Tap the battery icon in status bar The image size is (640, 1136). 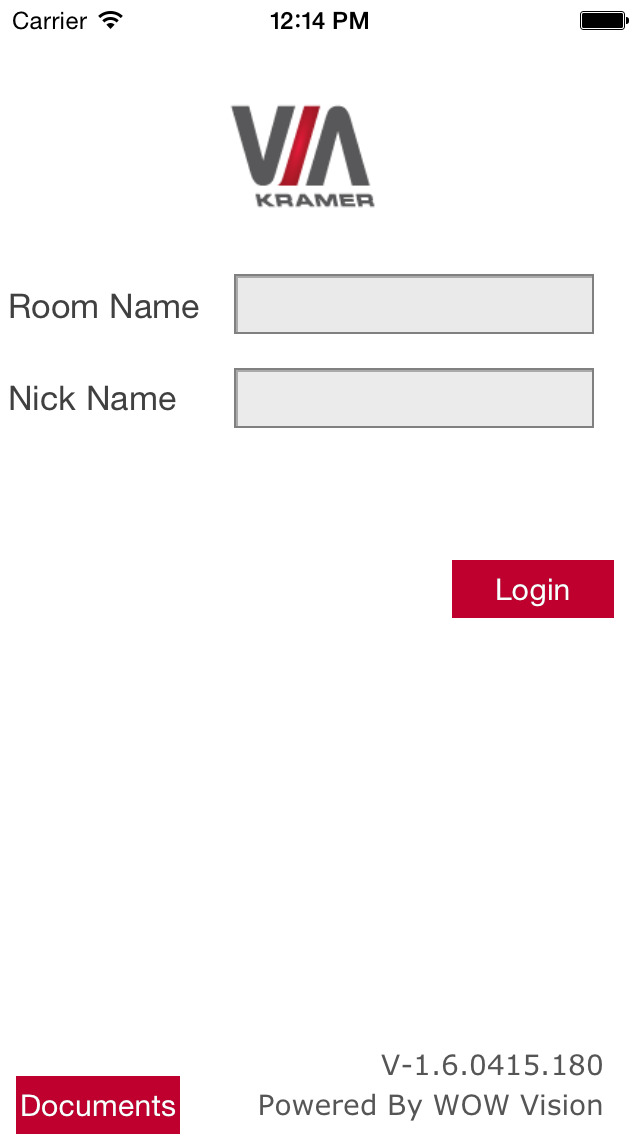pyautogui.click(x=604, y=21)
